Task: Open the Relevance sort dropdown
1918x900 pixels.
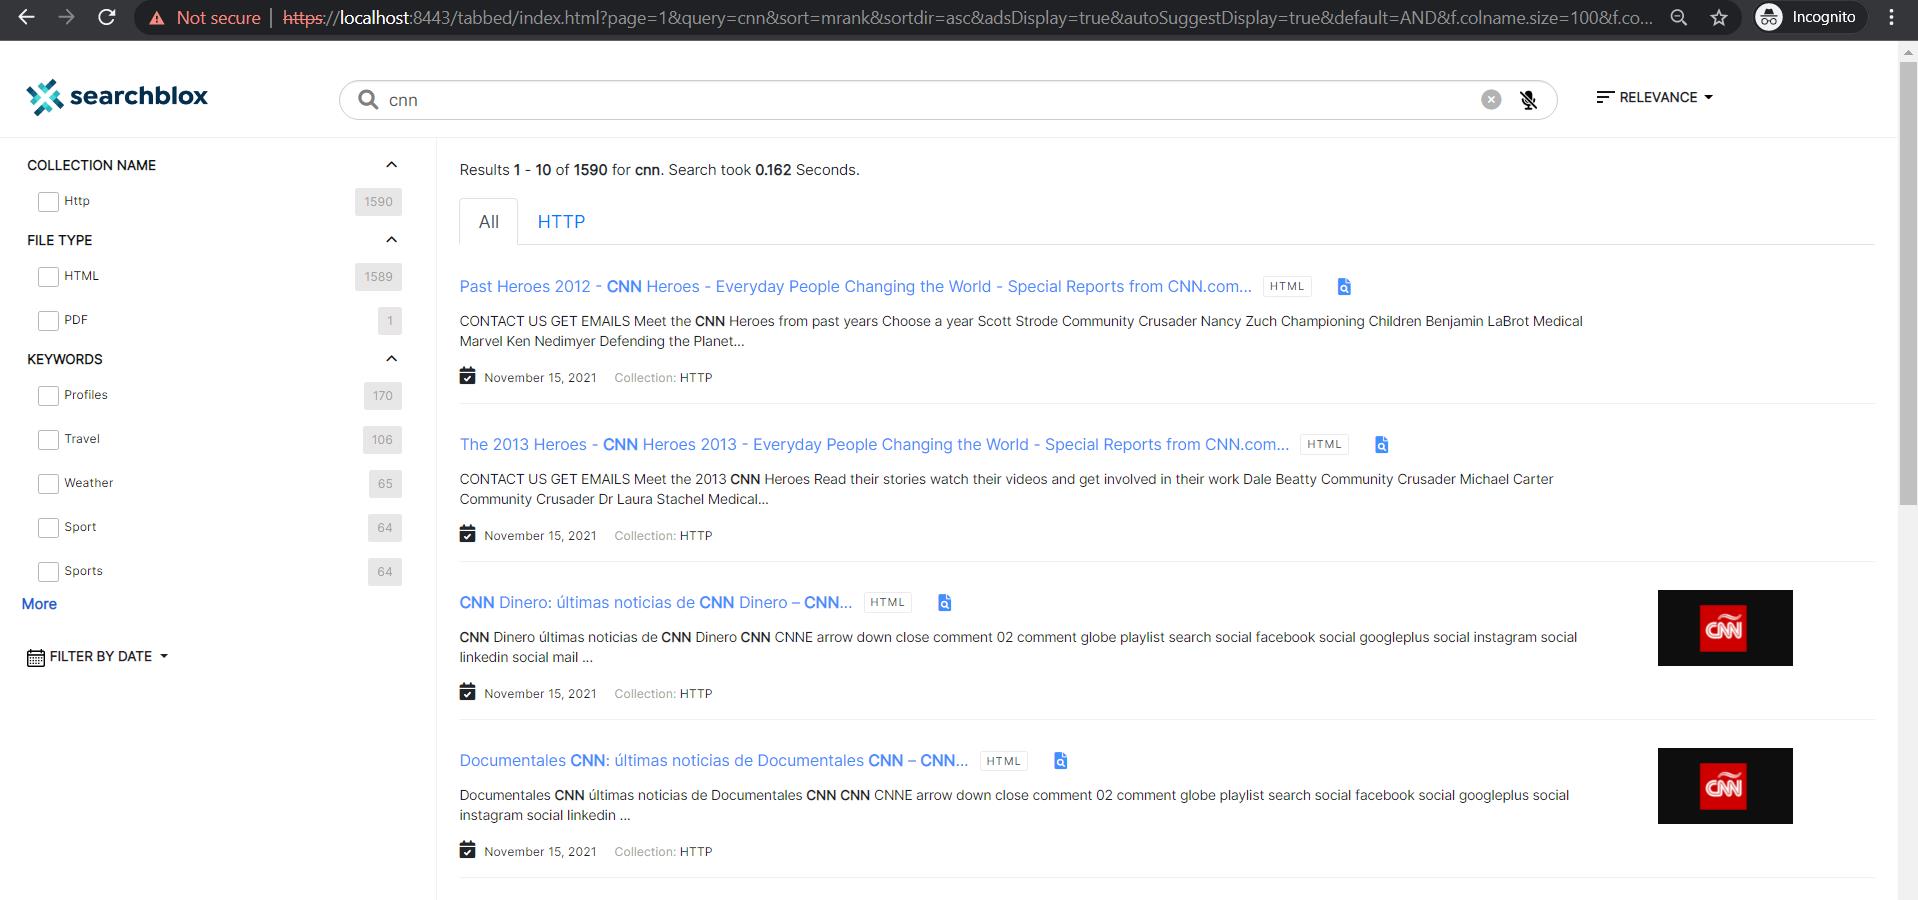Action: 1655,97
